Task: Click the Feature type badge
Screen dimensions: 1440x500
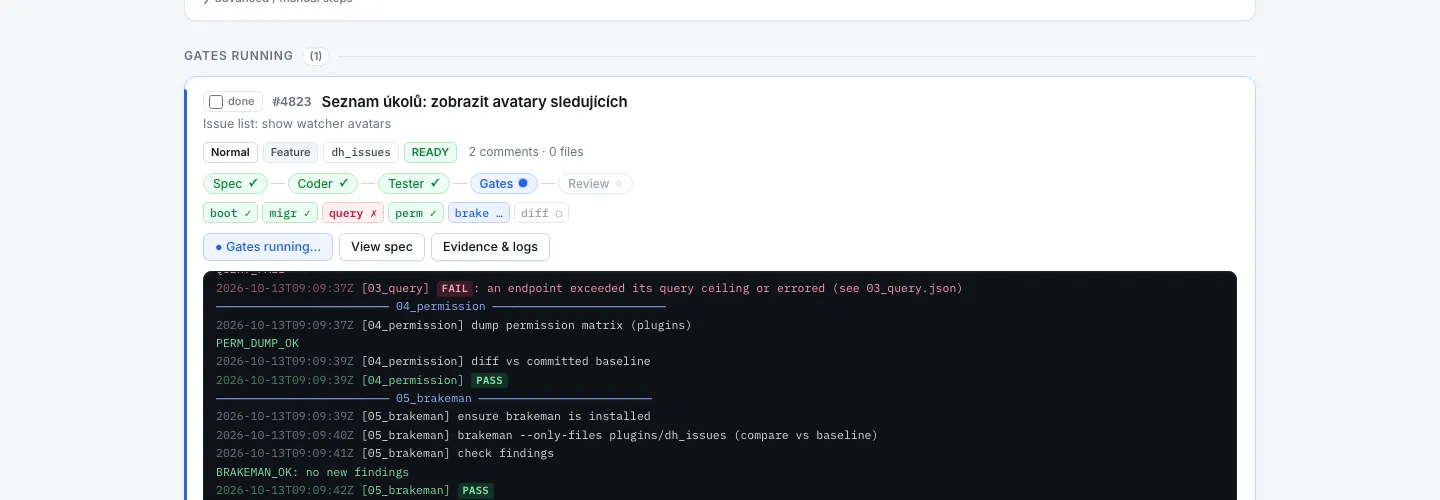Action: tap(290, 152)
